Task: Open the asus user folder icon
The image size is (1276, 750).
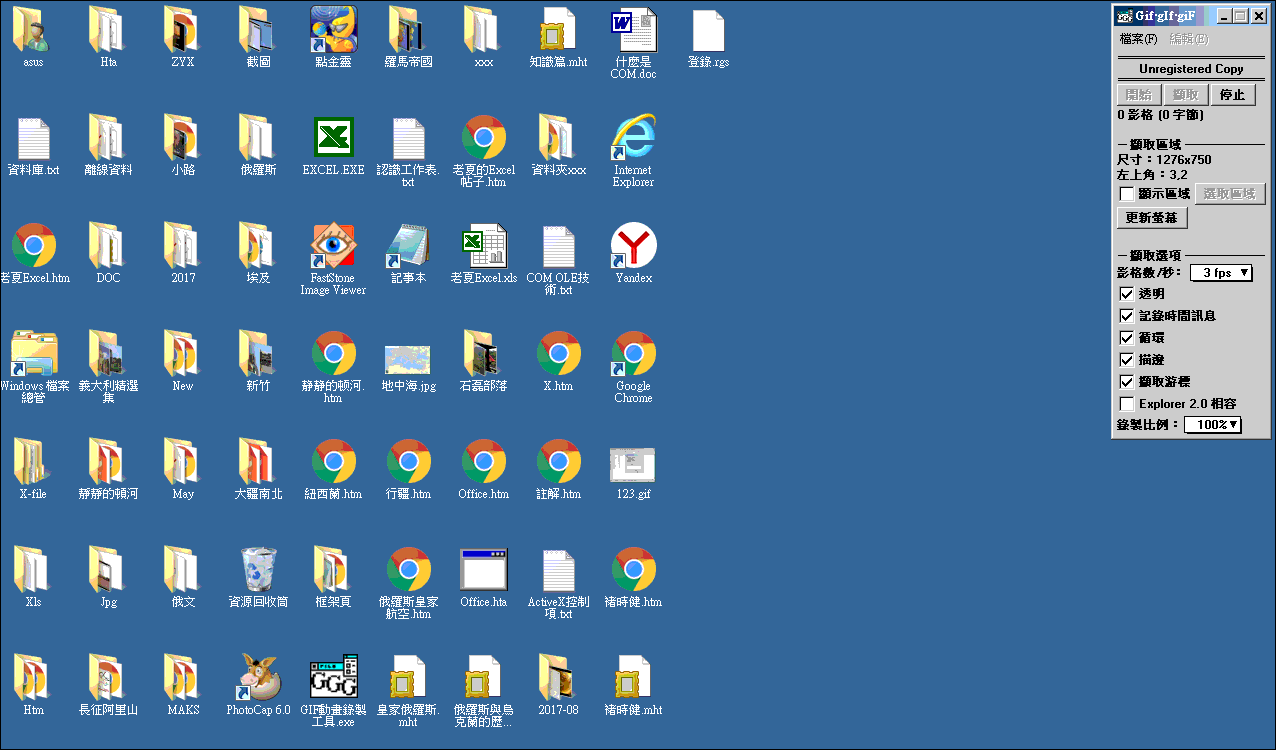Action: click(33, 30)
